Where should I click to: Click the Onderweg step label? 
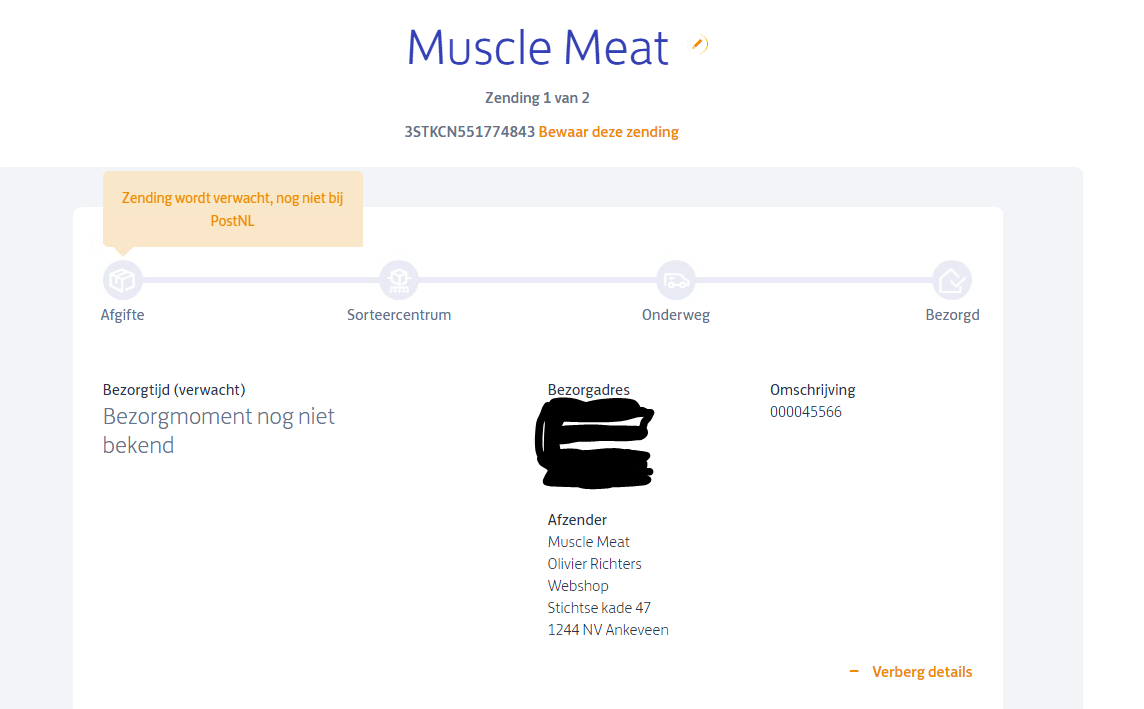pyautogui.click(x=676, y=315)
